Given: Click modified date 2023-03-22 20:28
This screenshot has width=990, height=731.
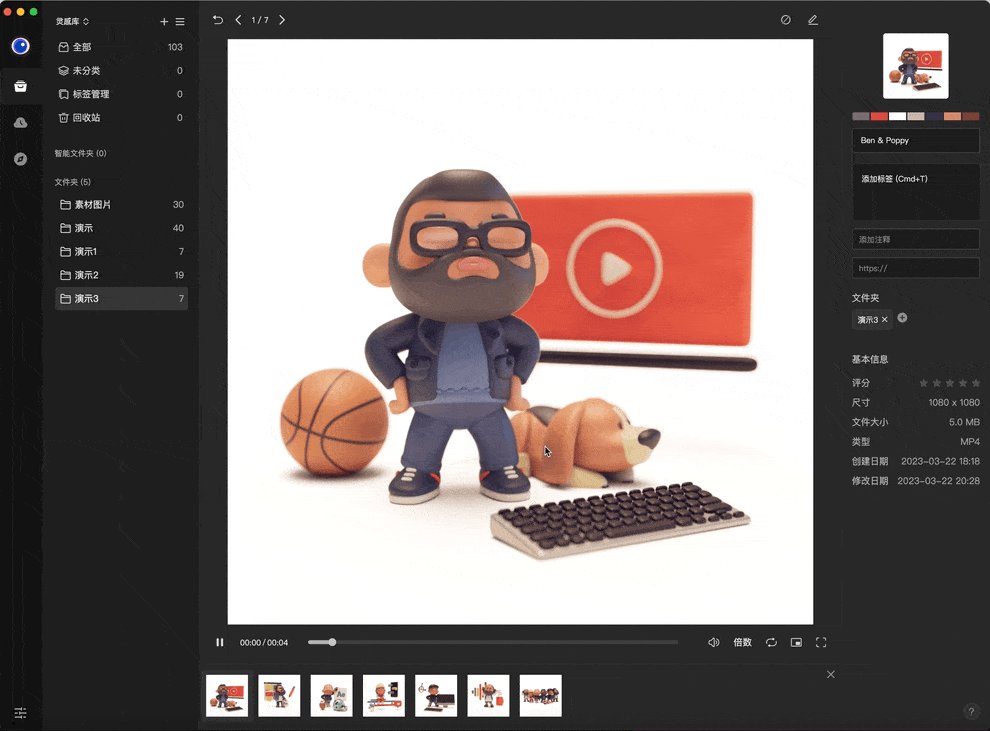Looking at the screenshot, I should 939,481.
